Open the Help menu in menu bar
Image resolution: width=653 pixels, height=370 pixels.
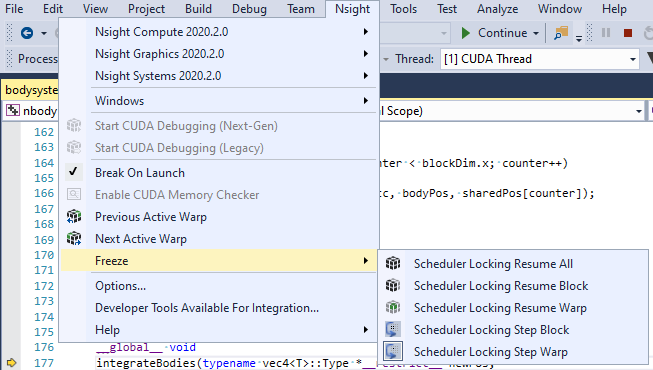point(614,9)
